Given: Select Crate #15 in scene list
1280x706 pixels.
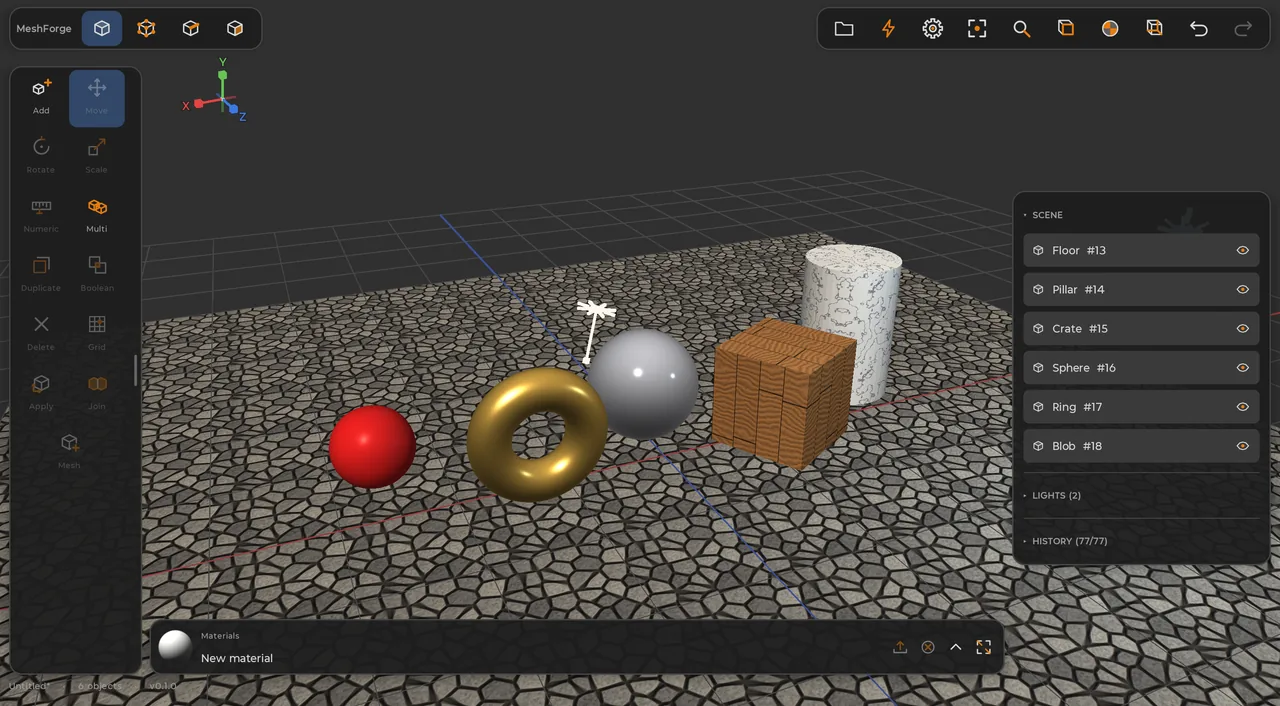Looking at the screenshot, I should (x=1141, y=329).
